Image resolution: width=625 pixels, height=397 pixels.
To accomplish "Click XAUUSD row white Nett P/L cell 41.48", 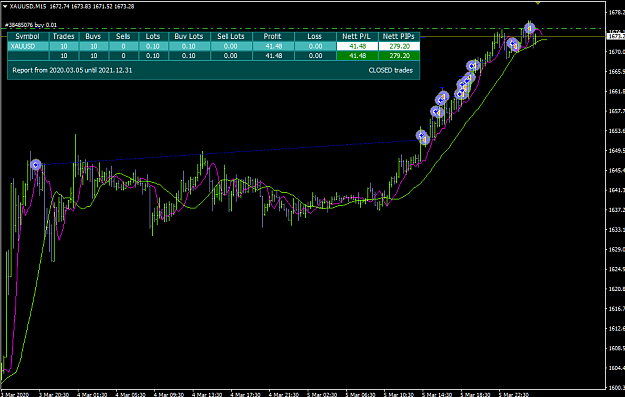I will (357, 46).
